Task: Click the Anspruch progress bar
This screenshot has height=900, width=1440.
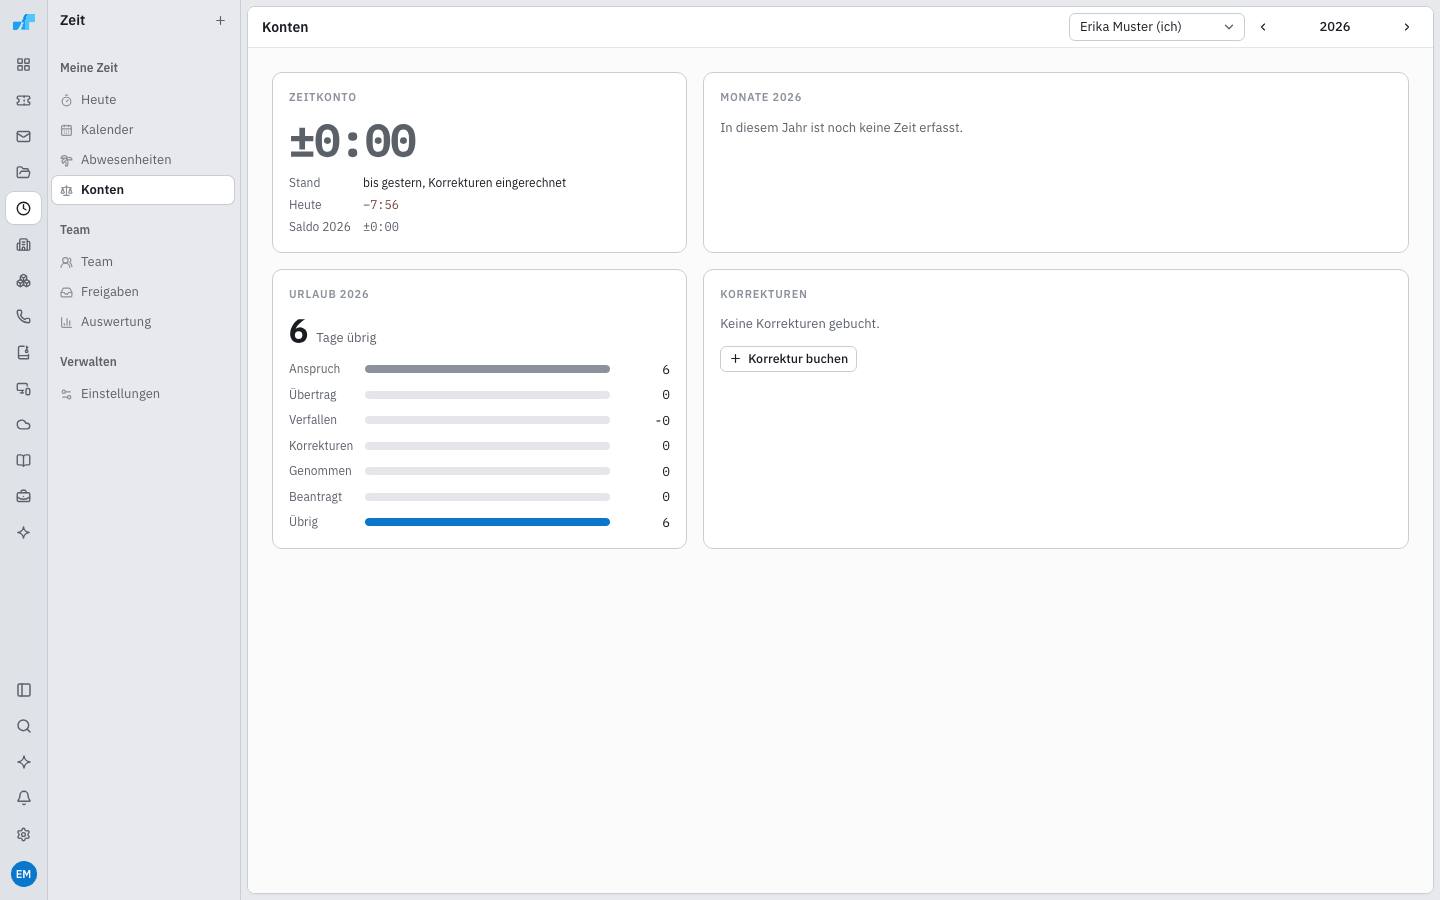Action: pyautogui.click(x=487, y=369)
